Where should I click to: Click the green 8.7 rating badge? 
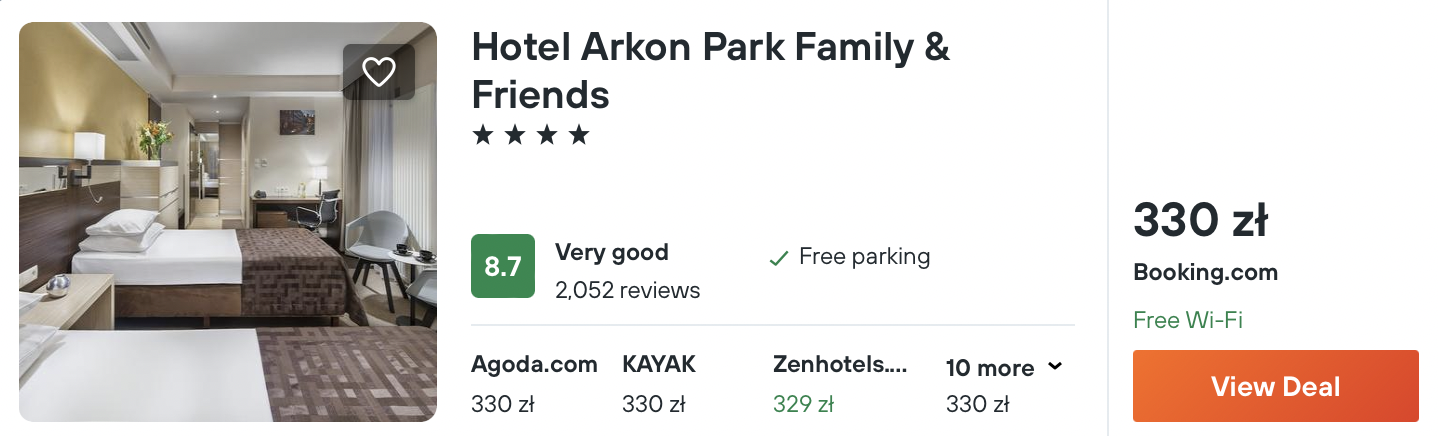click(x=502, y=267)
